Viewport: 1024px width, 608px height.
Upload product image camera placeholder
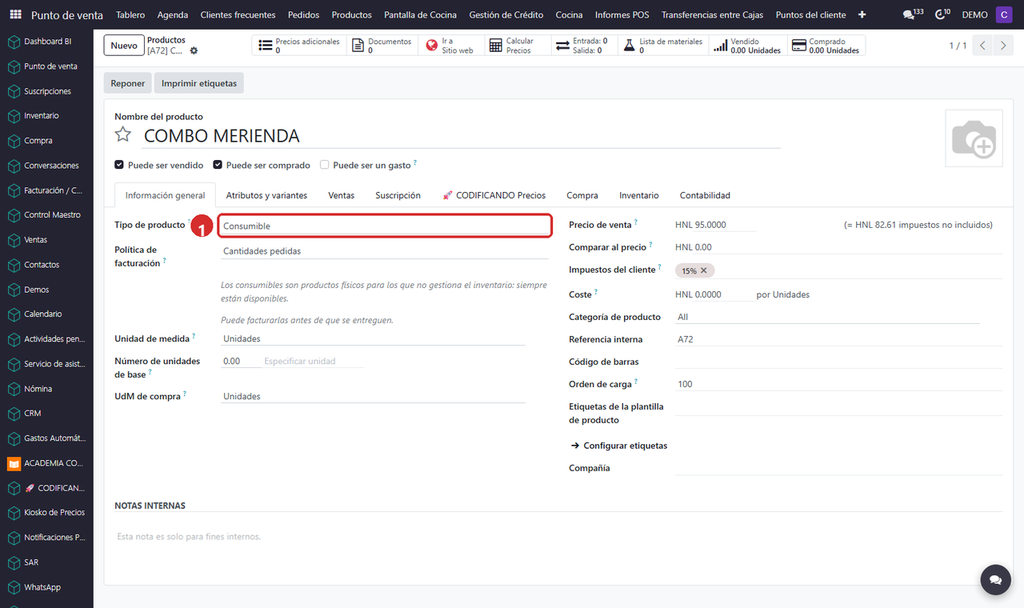coord(974,138)
